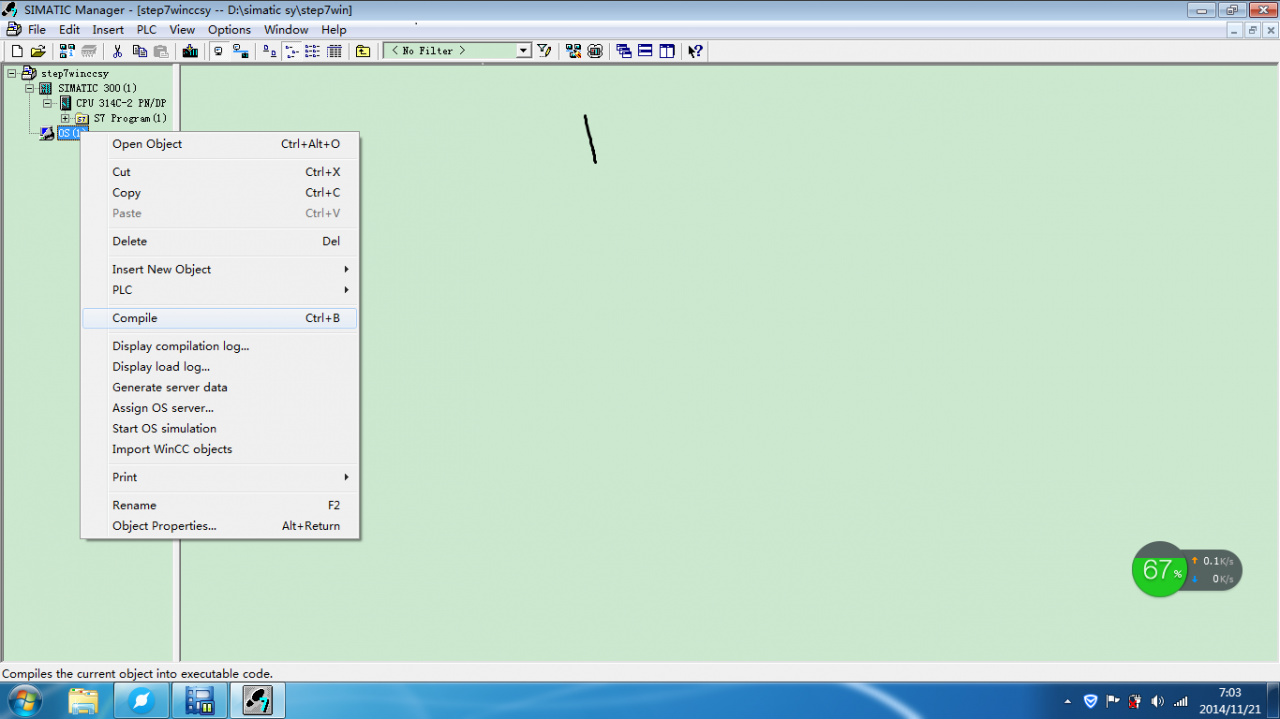Click the Cut scissors toolbar icon
The width and height of the screenshot is (1280, 719).
point(118,51)
